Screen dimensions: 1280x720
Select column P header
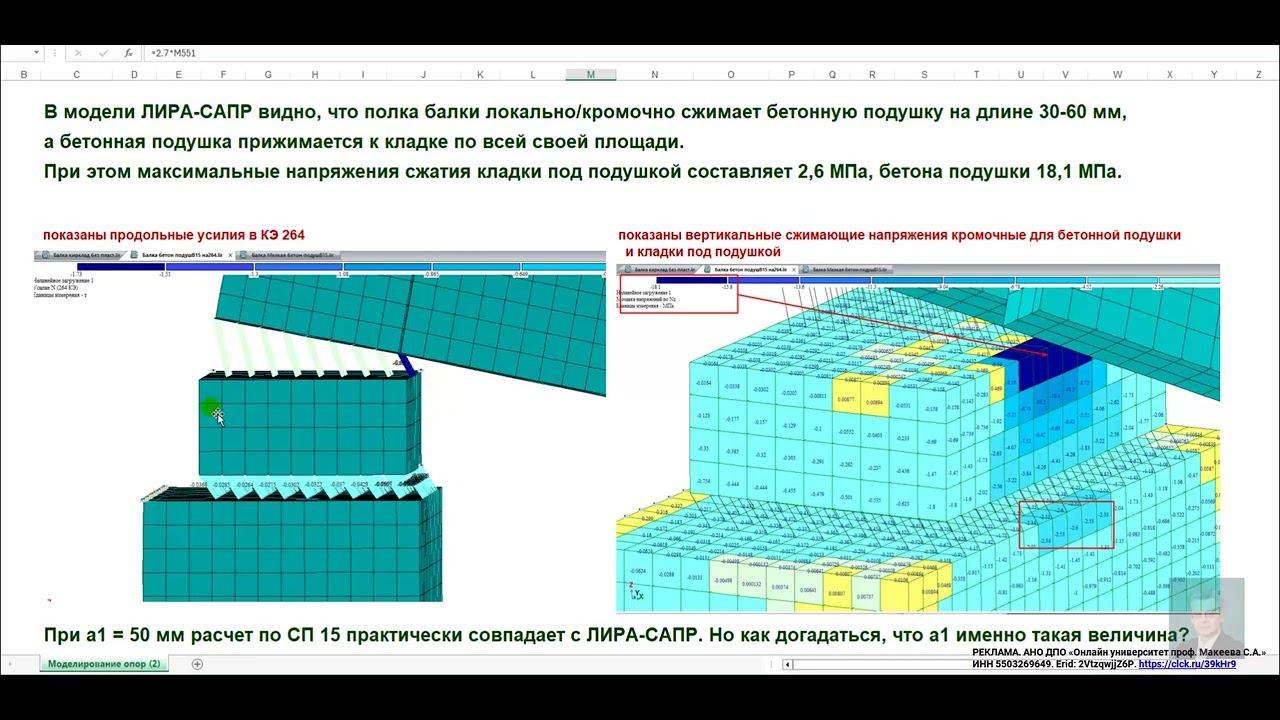(x=791, y=75)
